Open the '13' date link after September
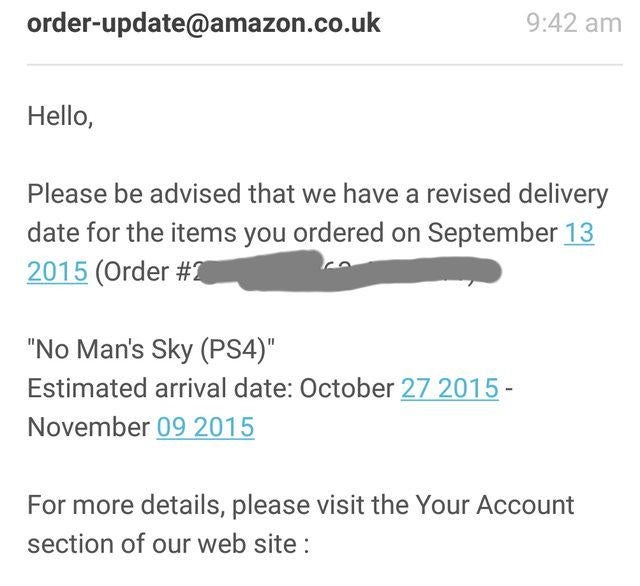 [x=579, y=233]
